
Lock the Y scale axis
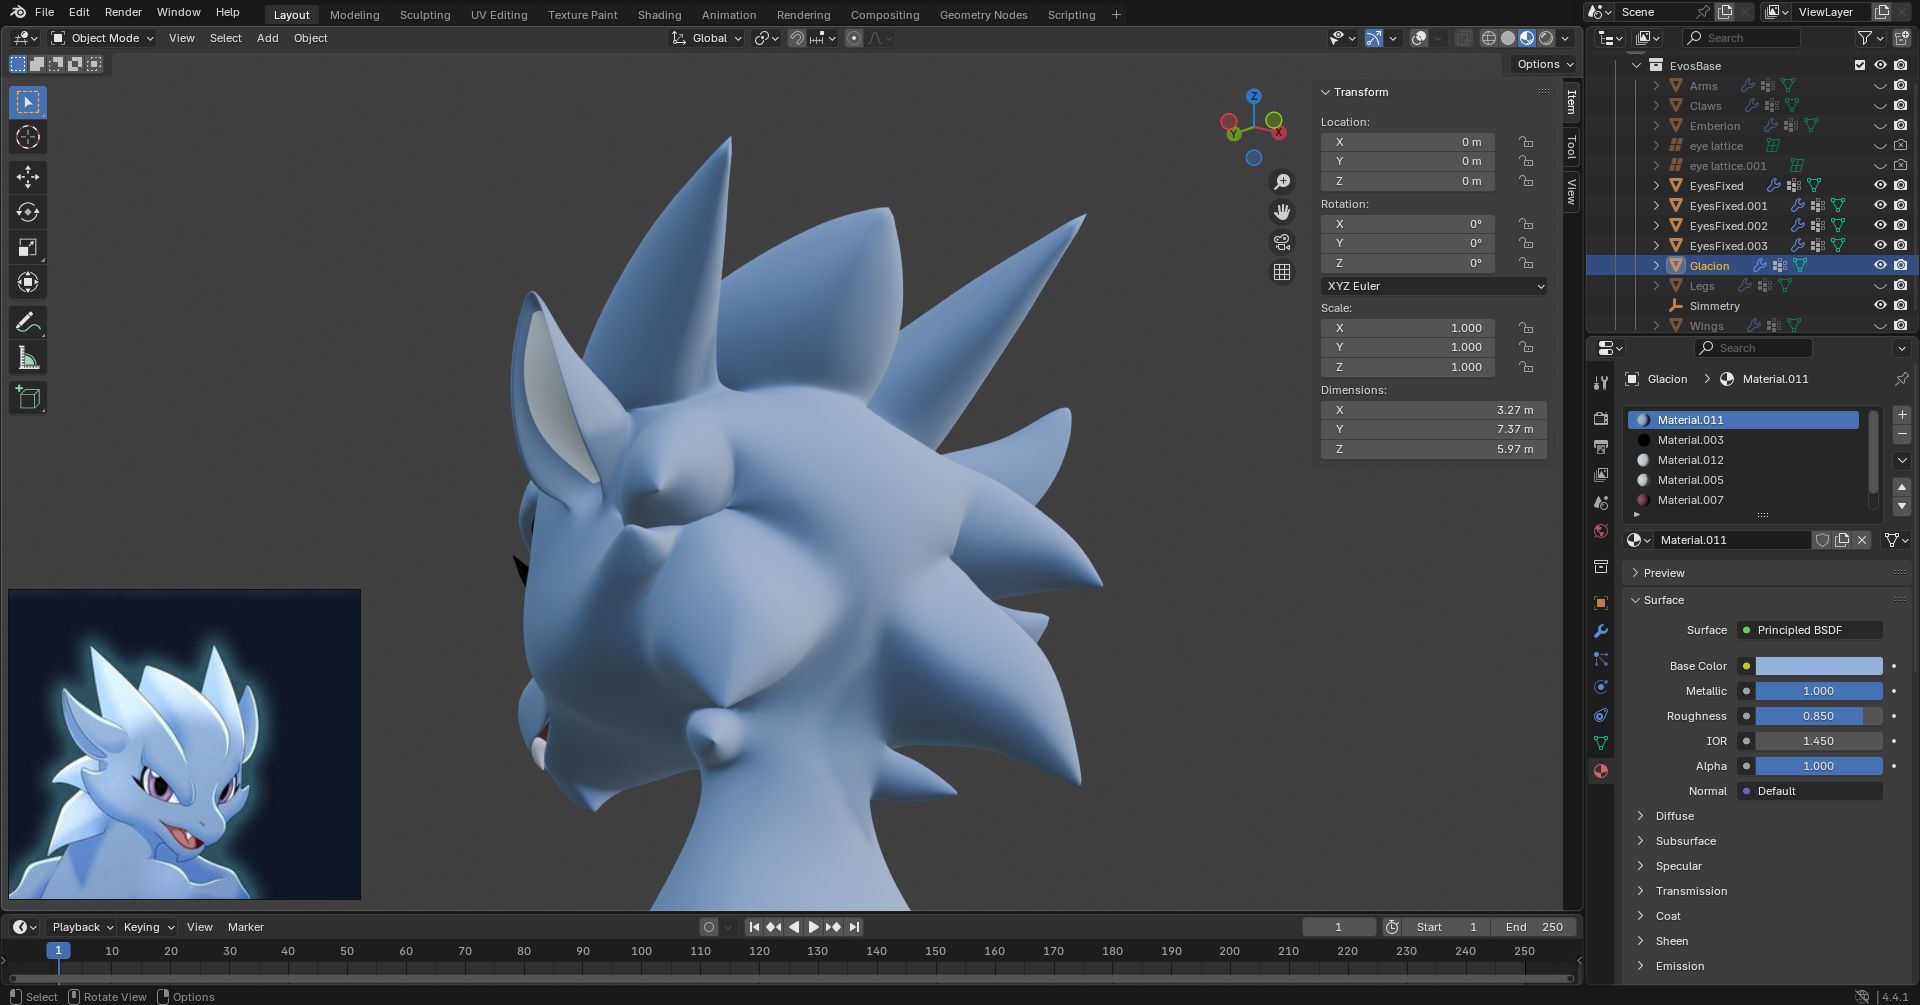tap(1526, 347)
